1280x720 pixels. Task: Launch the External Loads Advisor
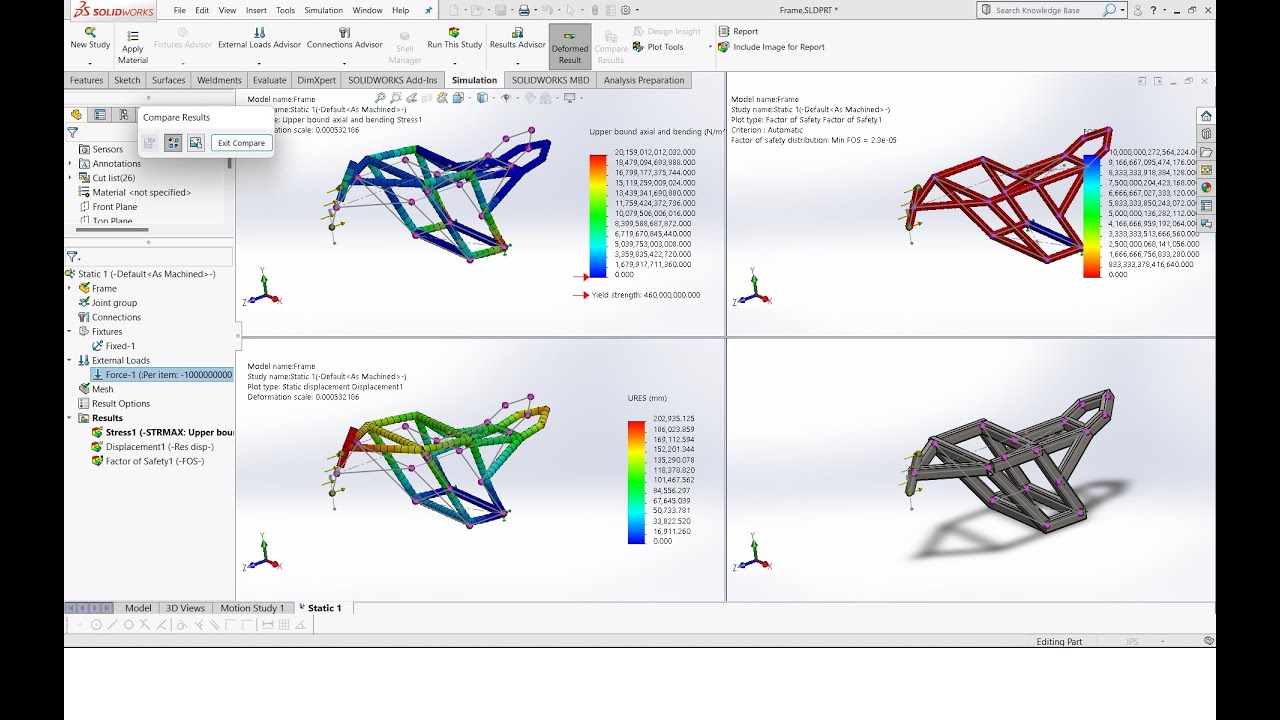pyautogui.click(x=259, y=38)
